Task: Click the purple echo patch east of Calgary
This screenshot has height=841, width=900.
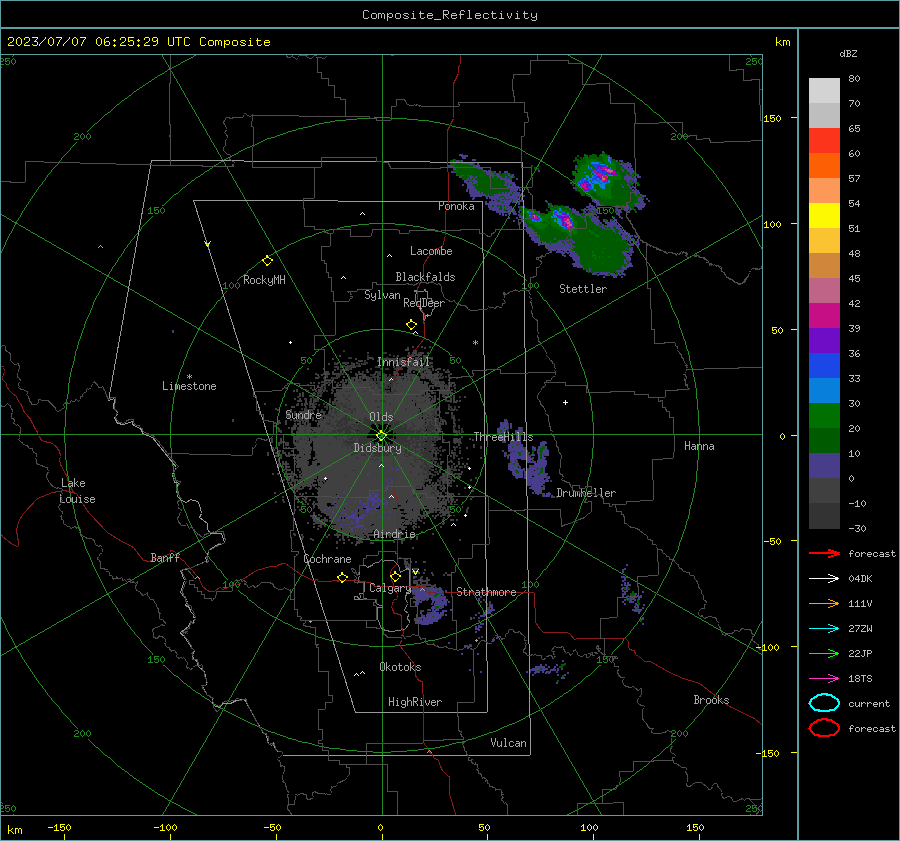Action: tap(430, 604)
